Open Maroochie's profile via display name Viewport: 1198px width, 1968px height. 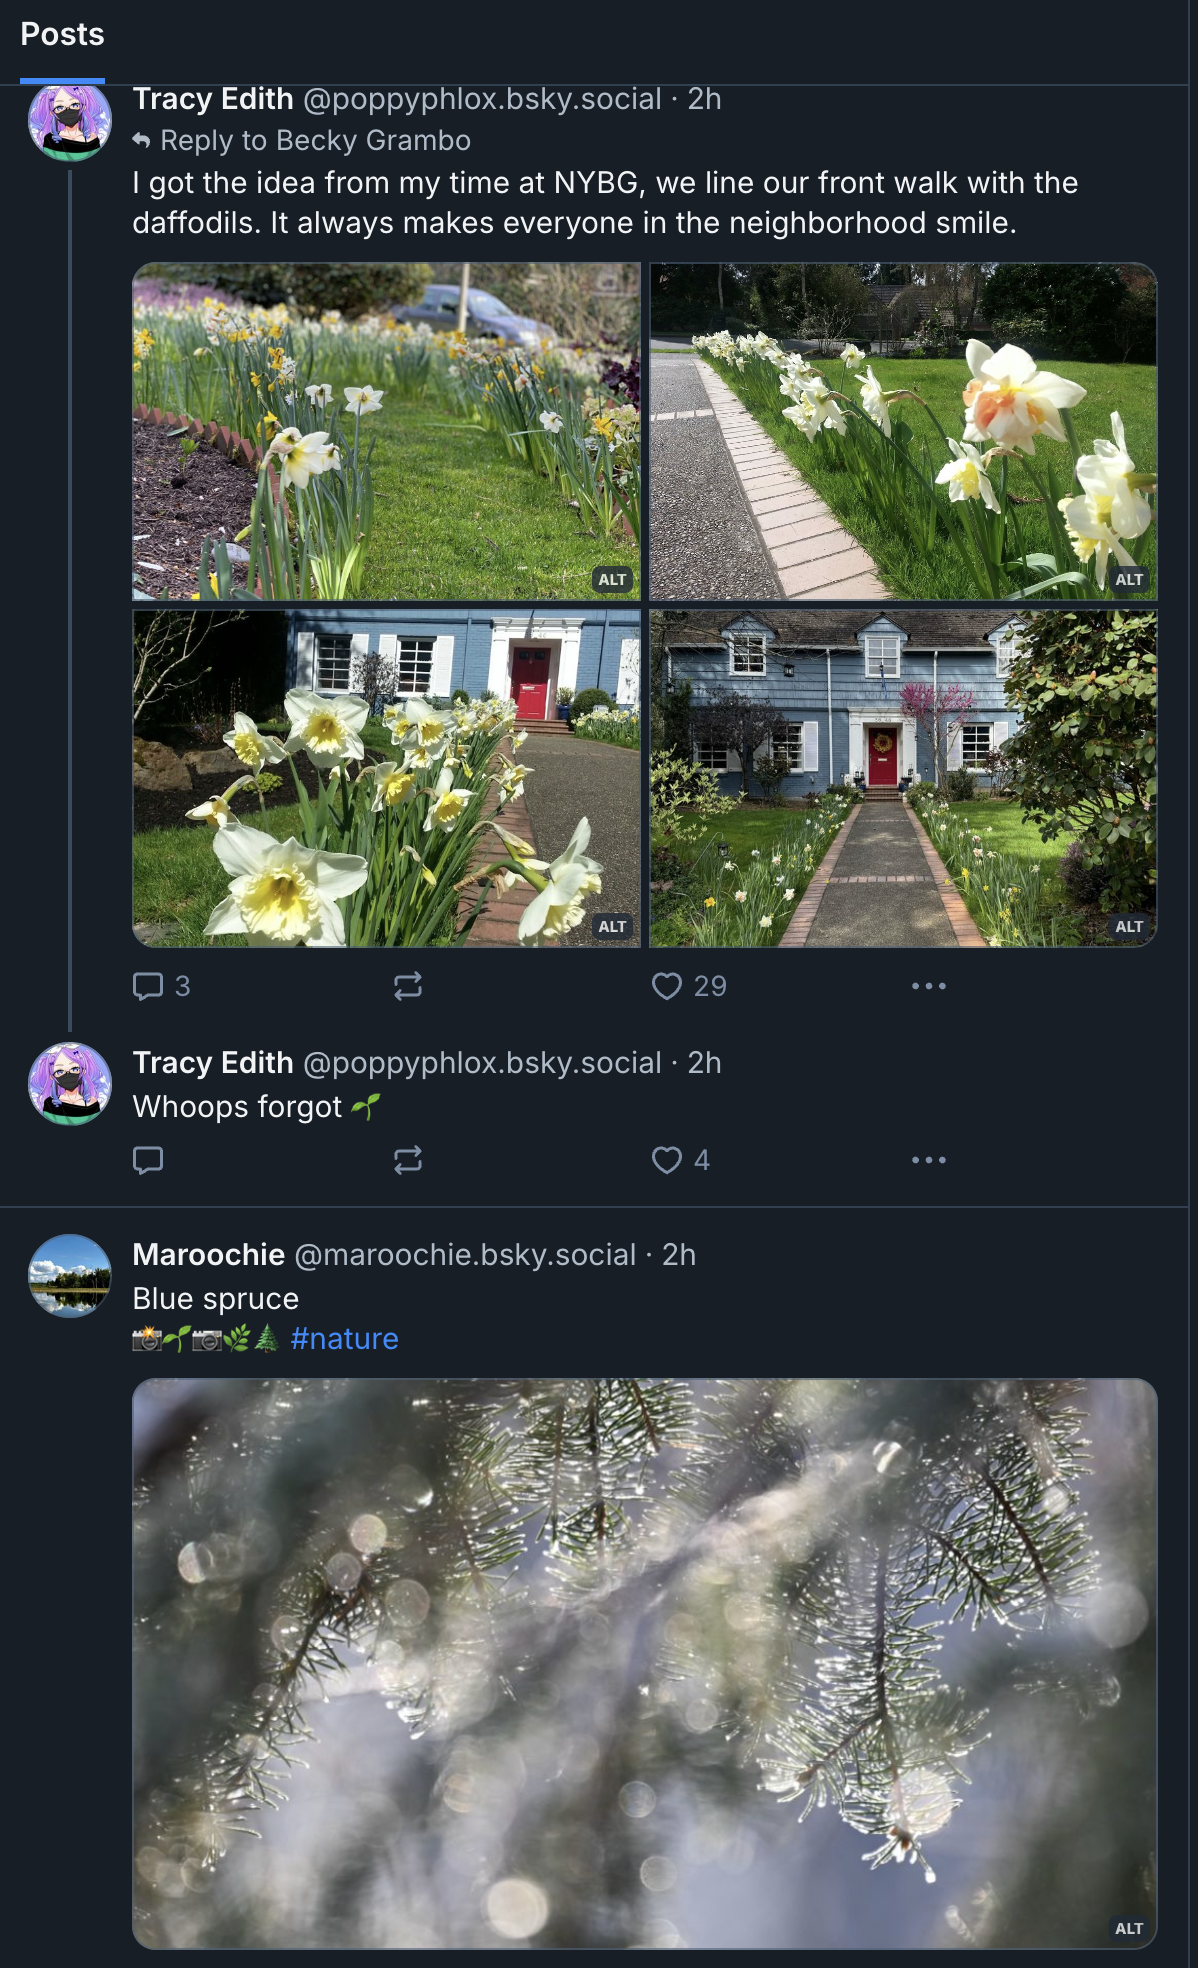(209, 1254)
